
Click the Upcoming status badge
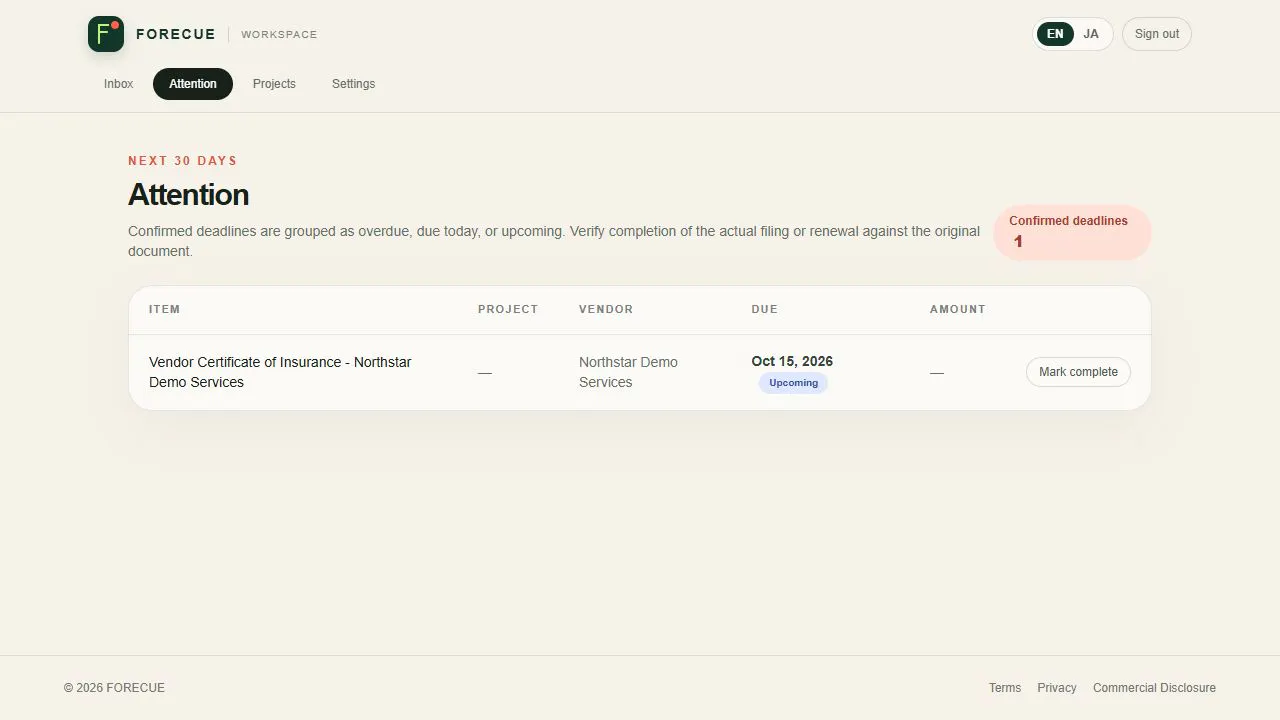(x=793, y=383)
